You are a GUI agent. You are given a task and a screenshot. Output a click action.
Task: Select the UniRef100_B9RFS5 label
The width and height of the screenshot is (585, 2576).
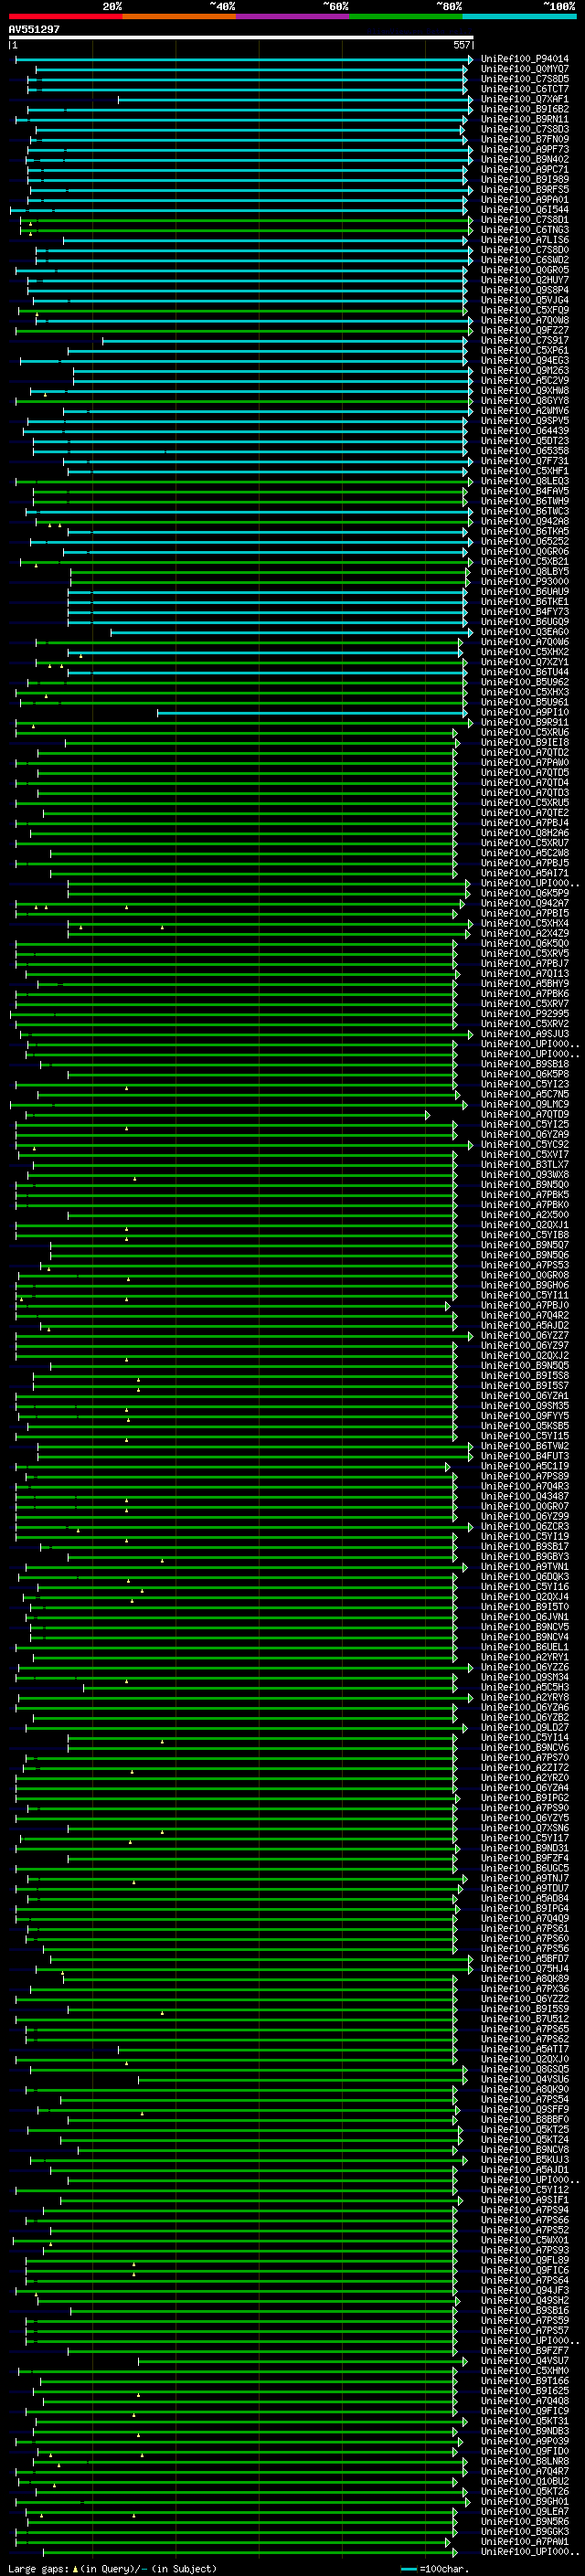pyautogui.click(x=525, y=189)
